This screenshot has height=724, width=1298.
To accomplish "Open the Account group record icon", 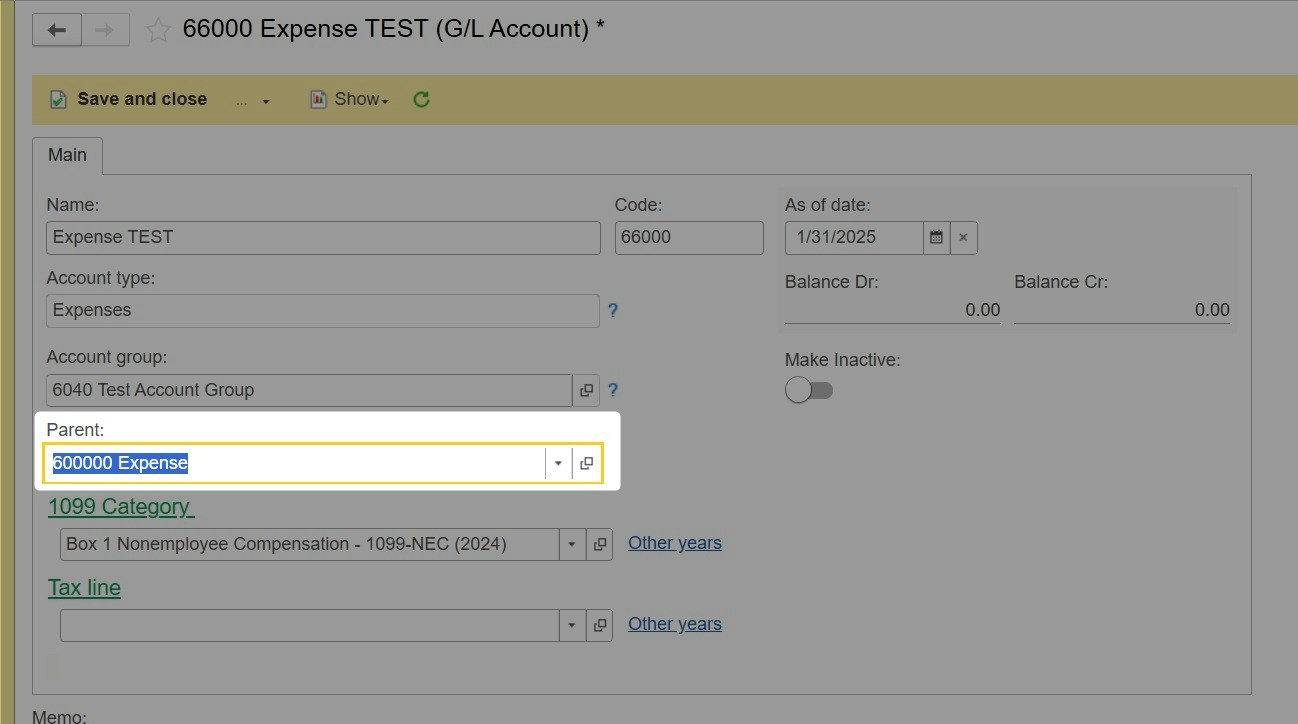I will coord(587,390).
